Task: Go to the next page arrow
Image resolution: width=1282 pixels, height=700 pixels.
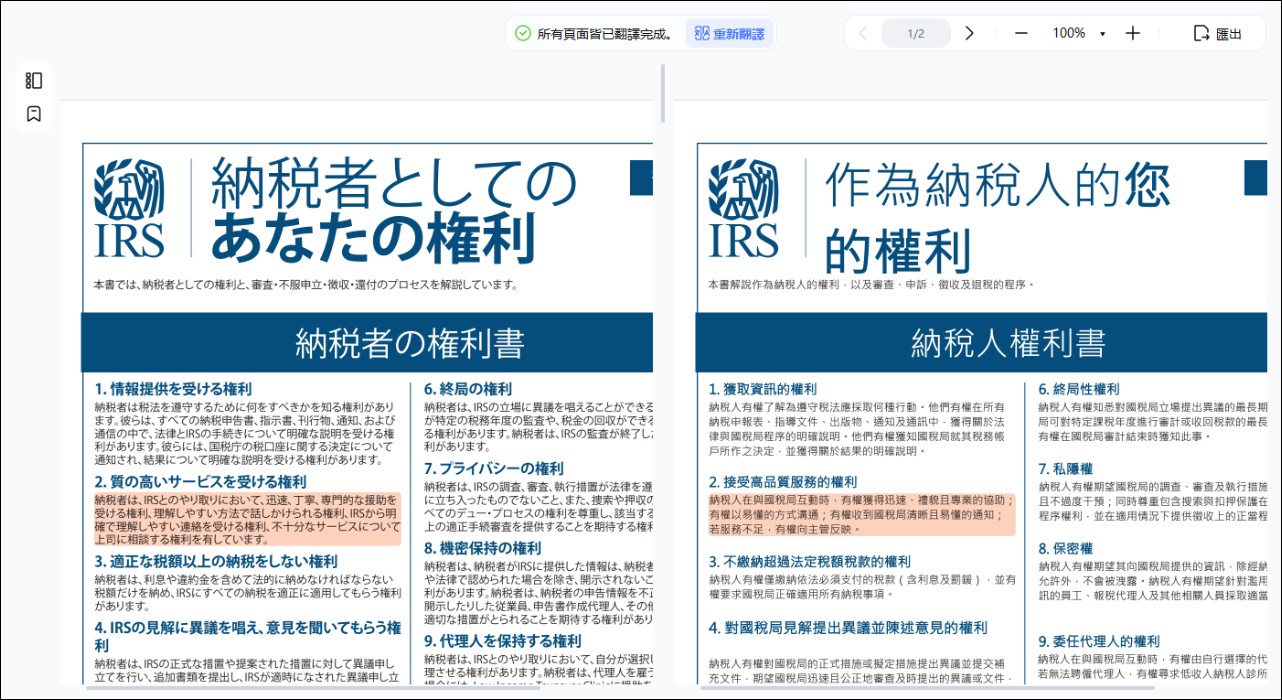Action: (x=968, y=33)
